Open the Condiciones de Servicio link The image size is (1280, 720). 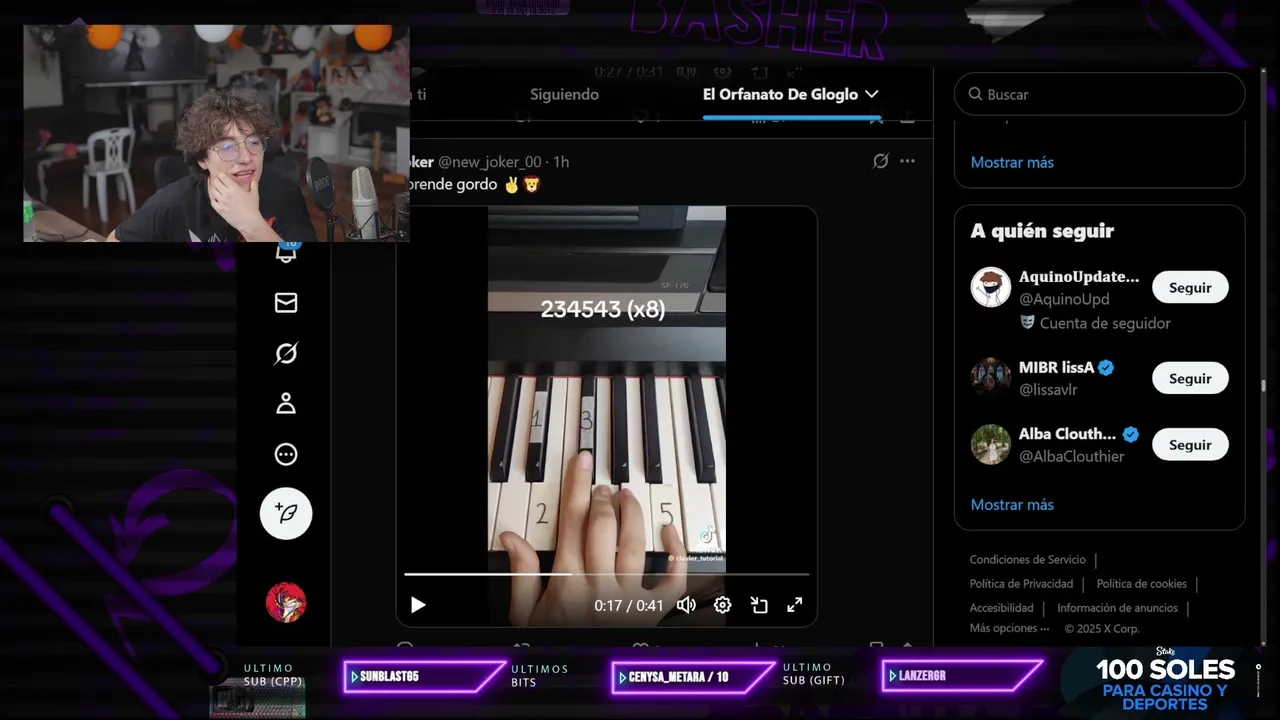[x=1027, y=560]
